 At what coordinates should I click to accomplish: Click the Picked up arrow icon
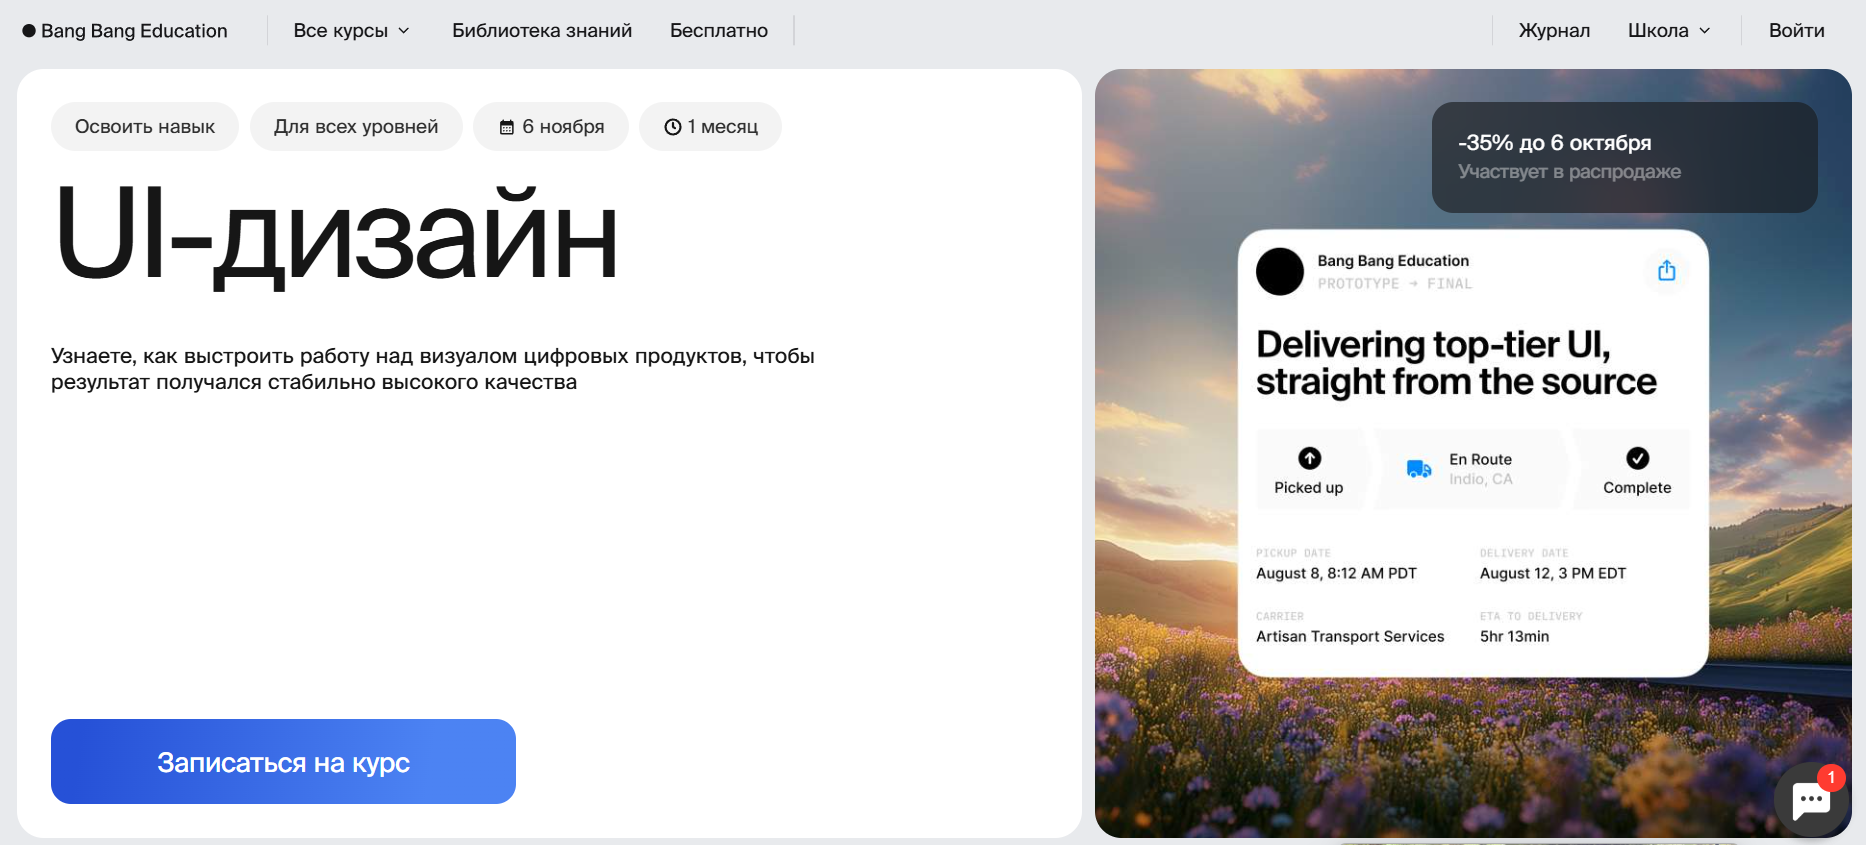coord(1309,458)
